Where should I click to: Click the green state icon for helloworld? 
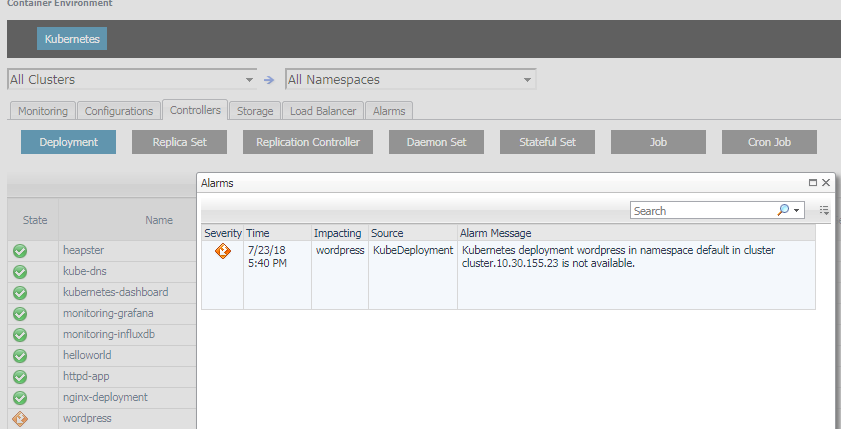click(x=20, y=356)
